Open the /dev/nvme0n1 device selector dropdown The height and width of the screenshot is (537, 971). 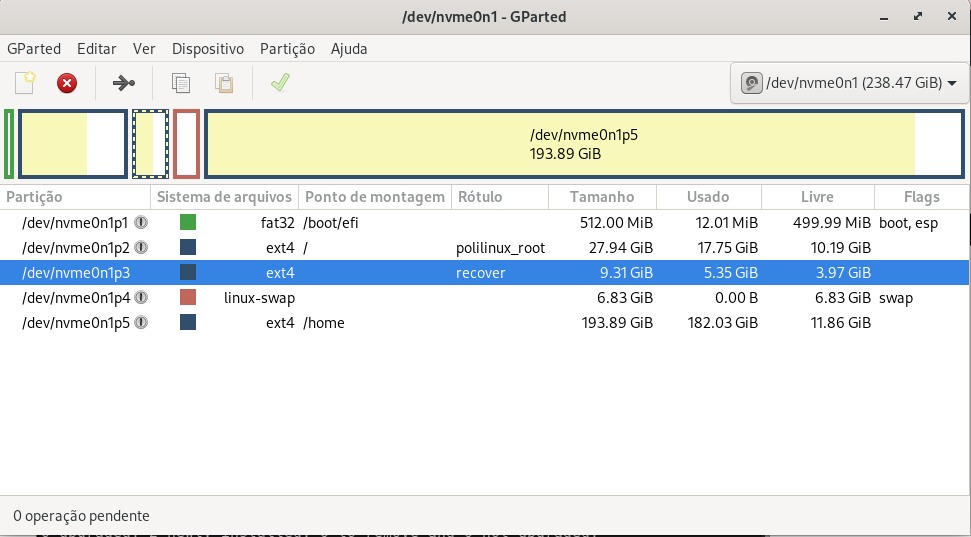850,82
